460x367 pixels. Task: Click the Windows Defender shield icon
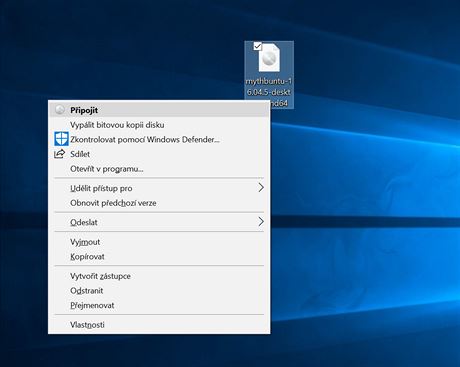(x=61, y=139)
